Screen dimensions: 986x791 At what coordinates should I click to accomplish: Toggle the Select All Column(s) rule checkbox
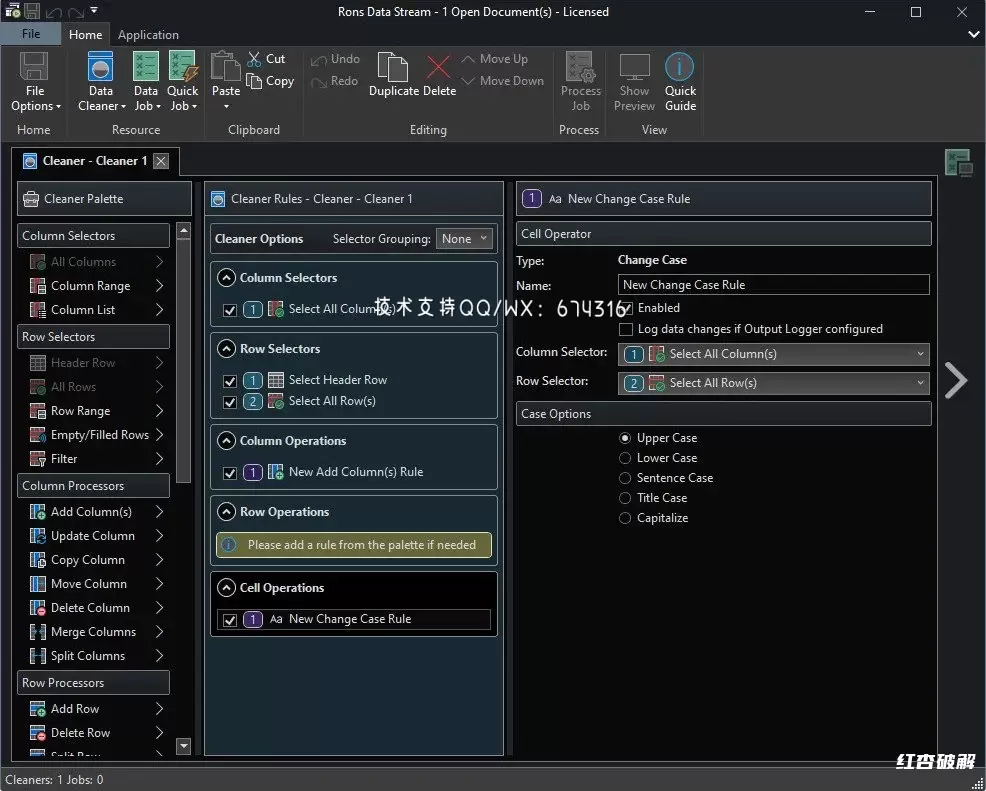[x=230, y=310]
